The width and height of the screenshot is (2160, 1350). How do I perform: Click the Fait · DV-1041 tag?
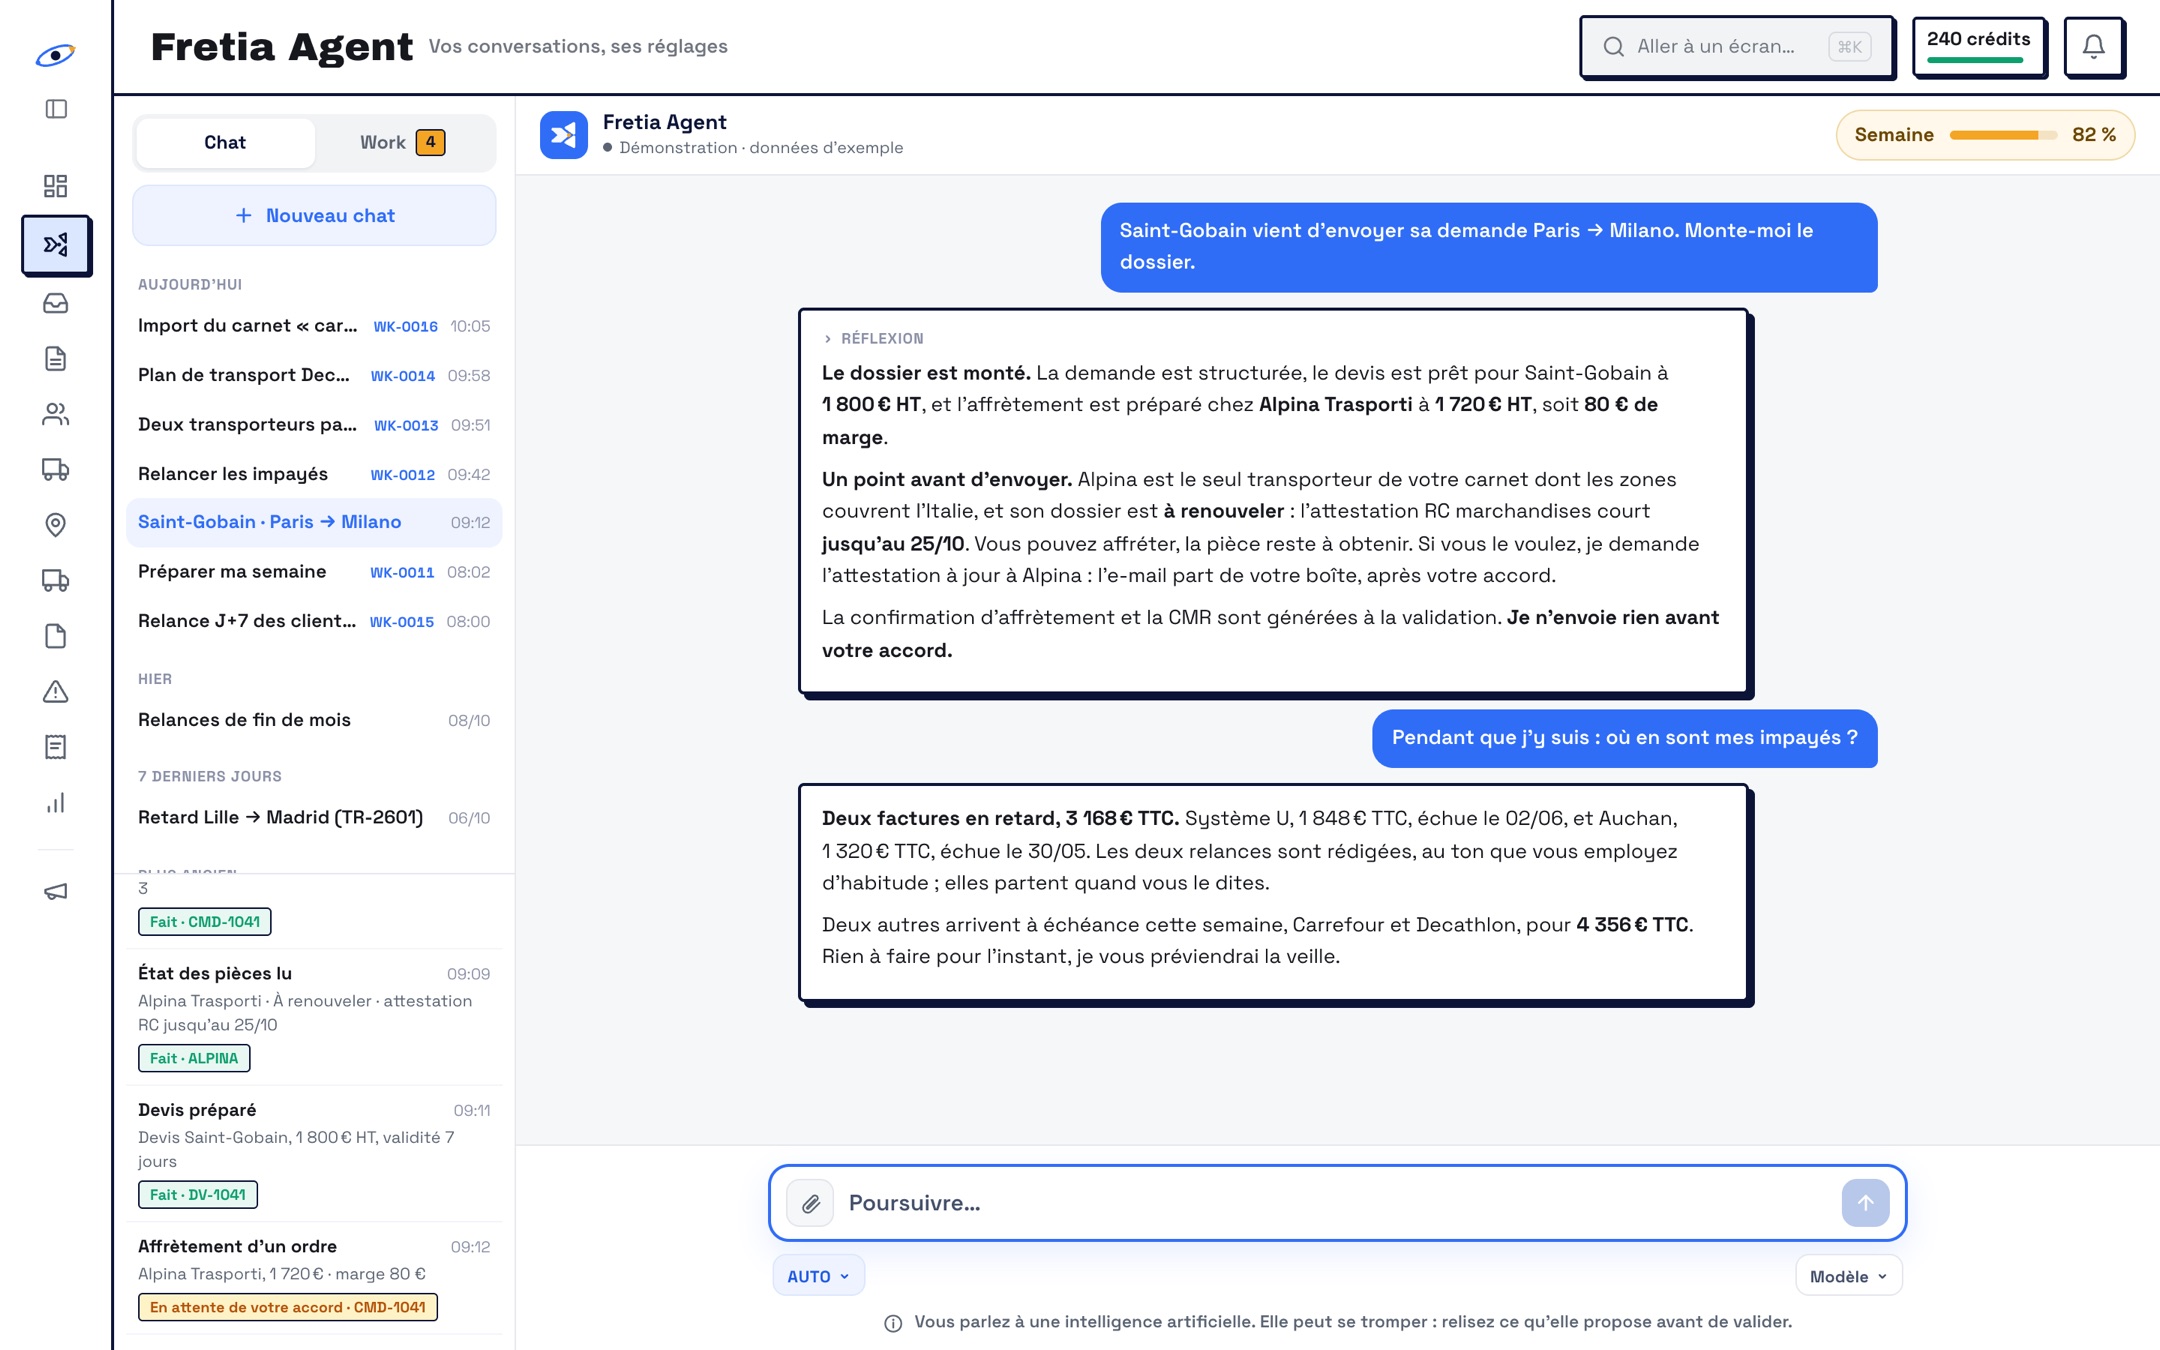(197, 1194)
